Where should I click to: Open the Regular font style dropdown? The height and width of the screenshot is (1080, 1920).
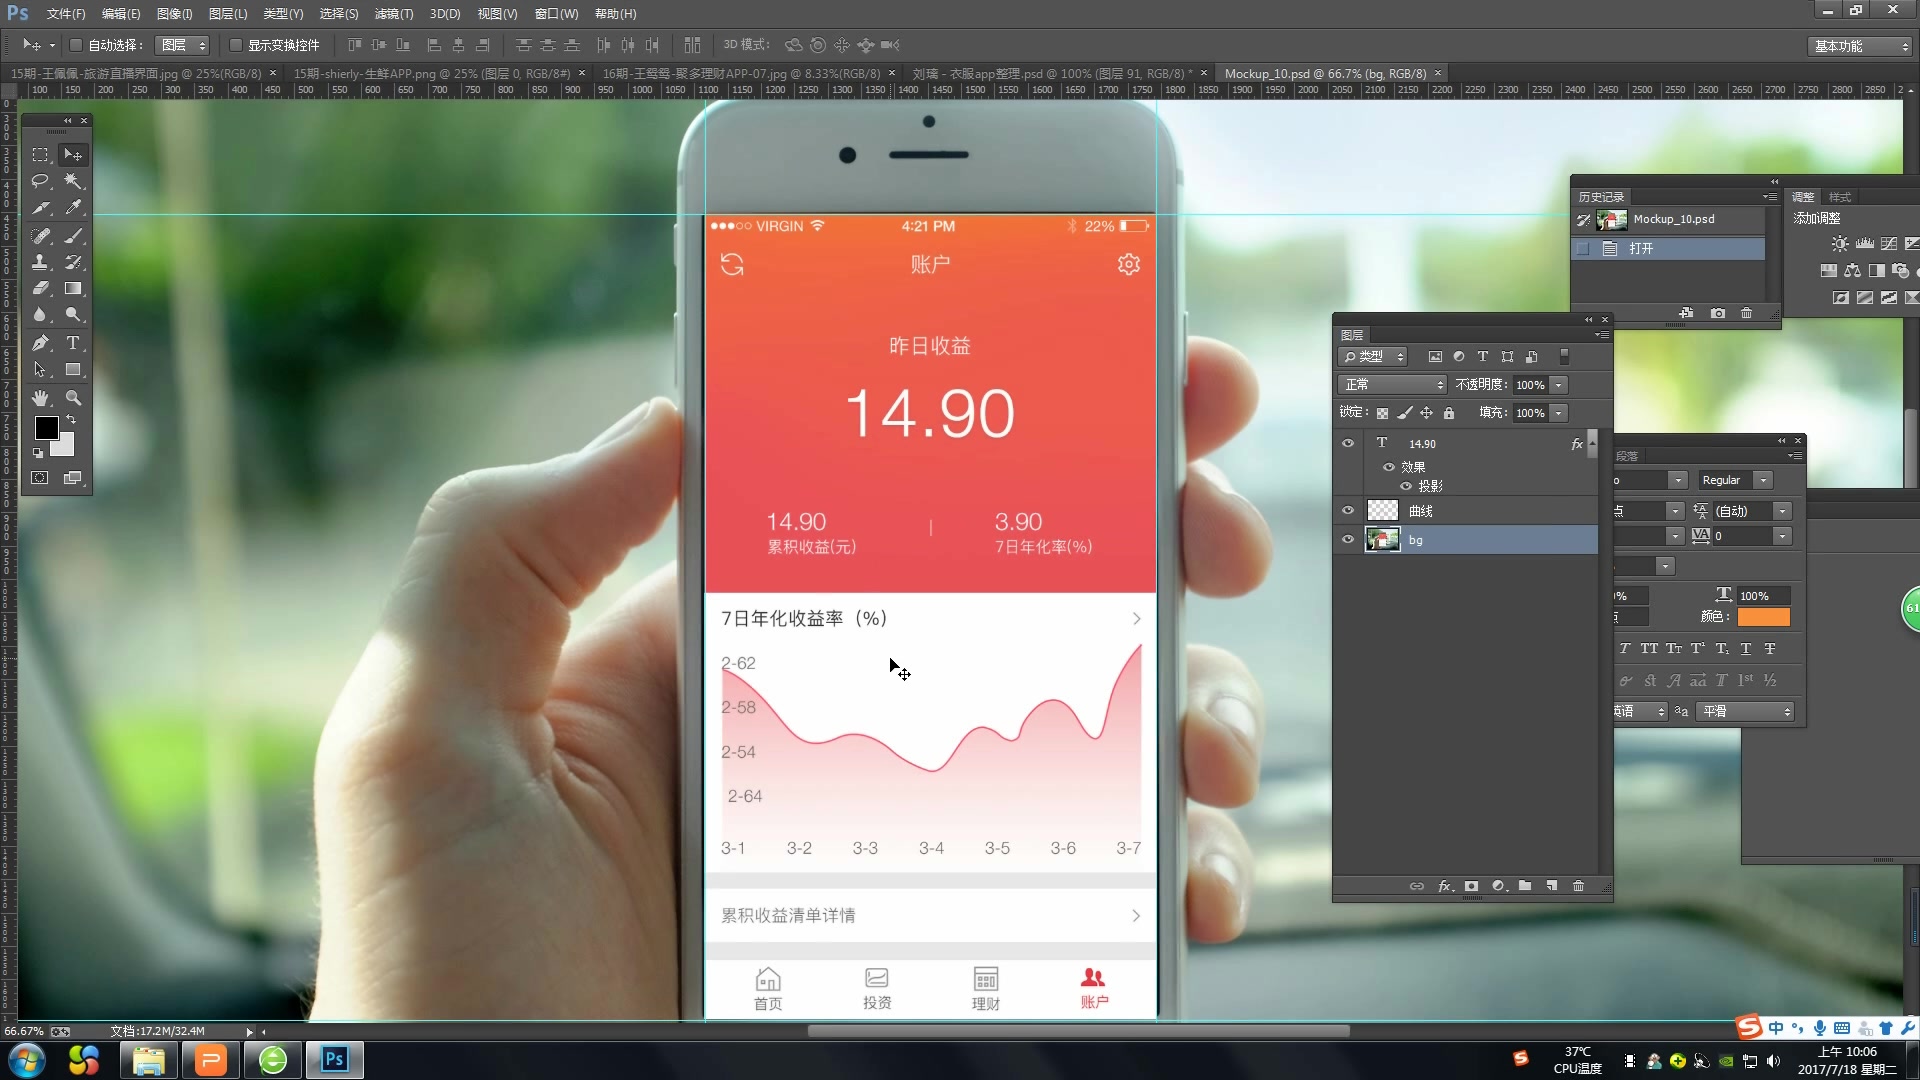pyautogui.click(x=1763, y=481)
